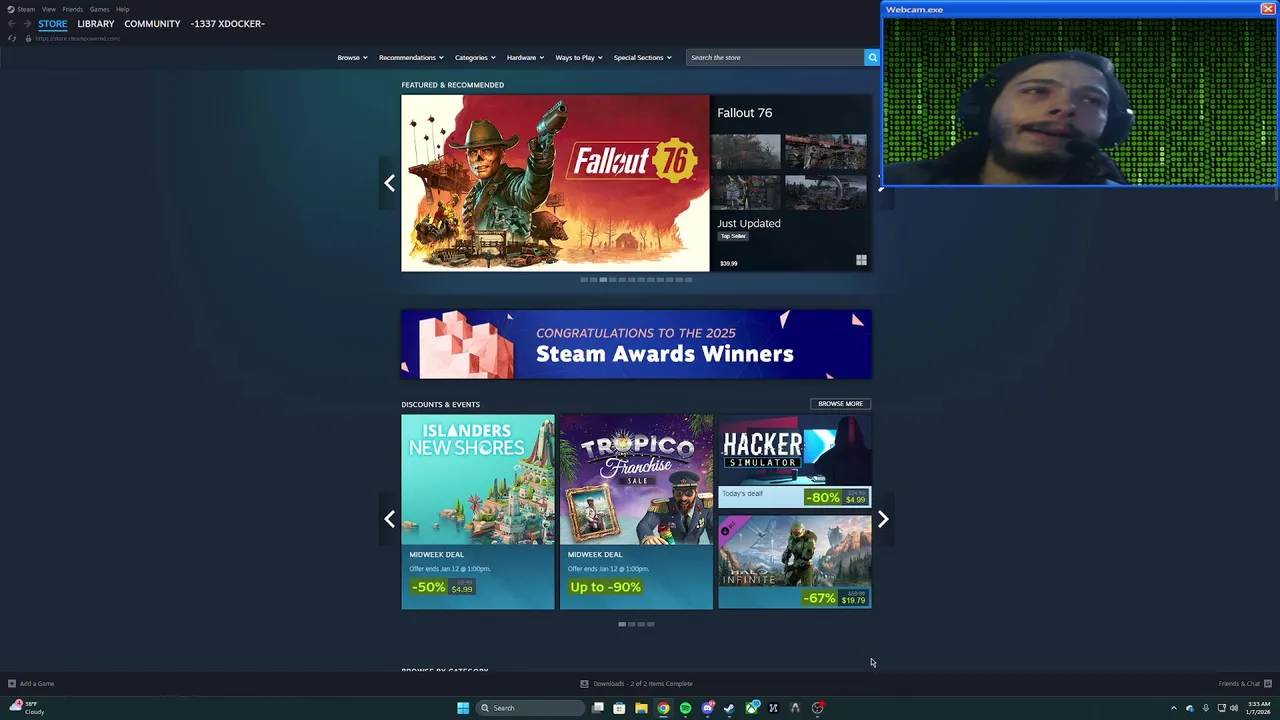Image resolution: width=1280 pixels, height=720 pixels.
Task: Click Friends & Chat text at bottom right
Action: click(x=1239, y=684)
